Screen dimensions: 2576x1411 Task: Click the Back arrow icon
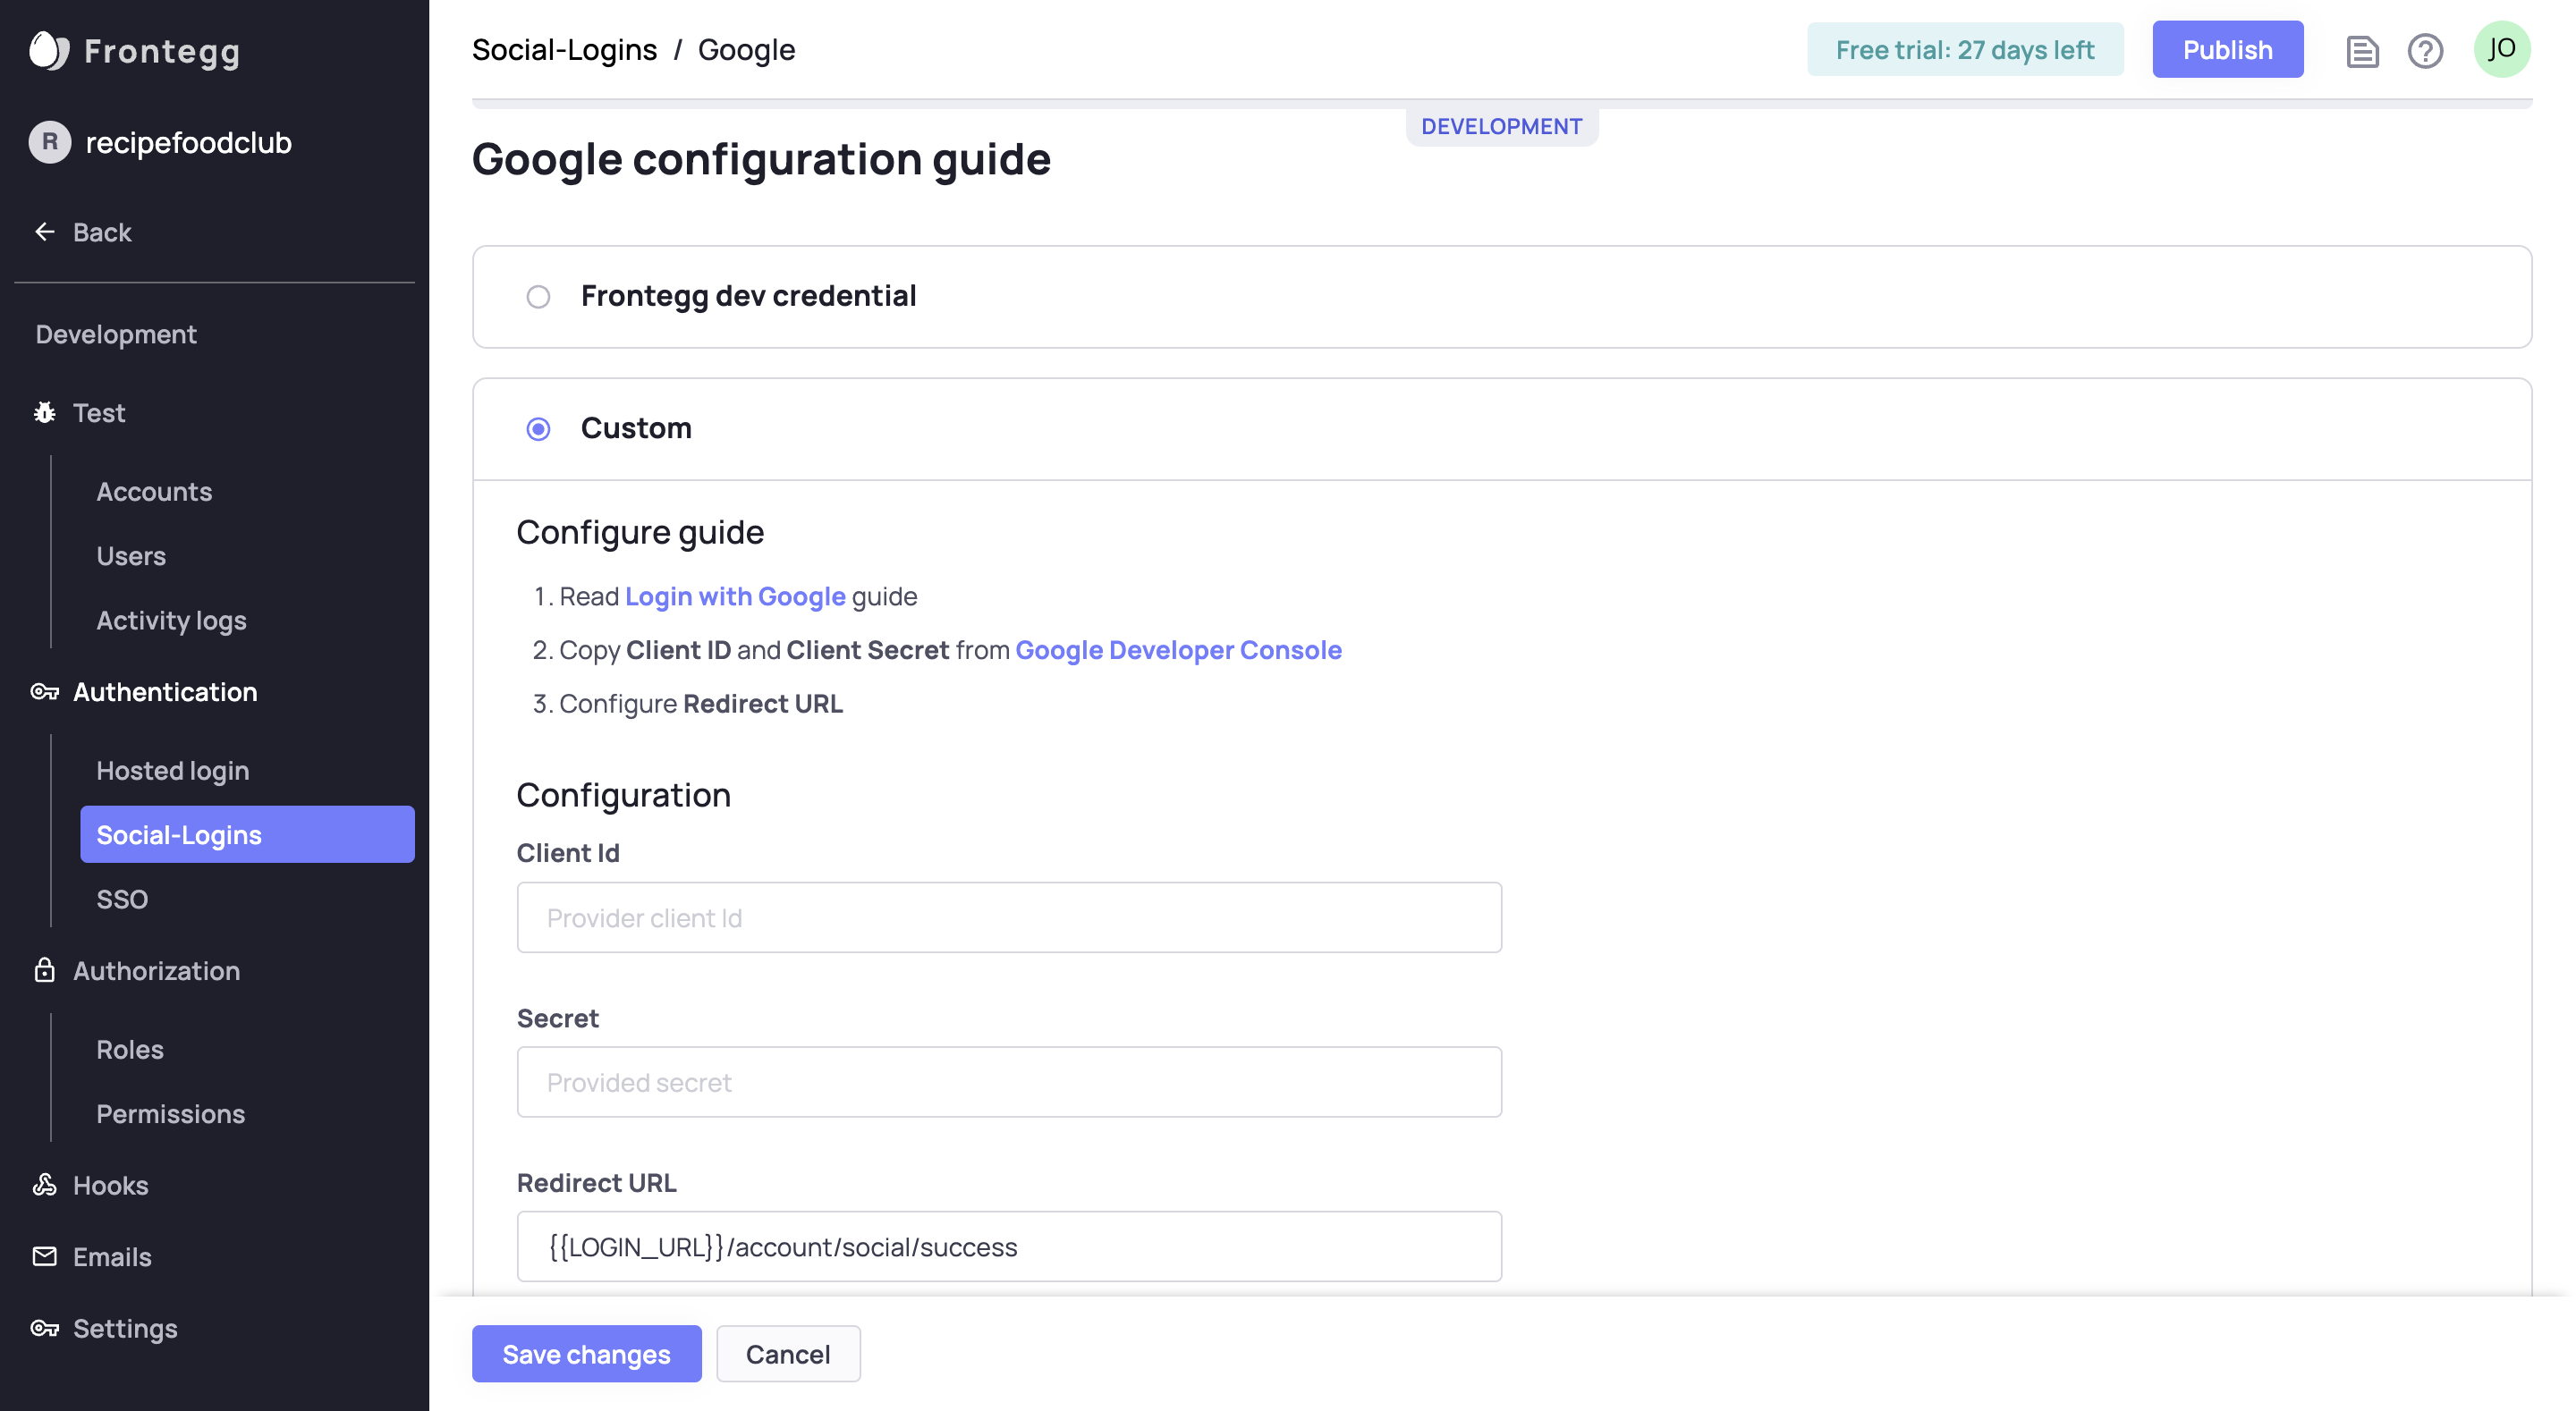[45, 232]
